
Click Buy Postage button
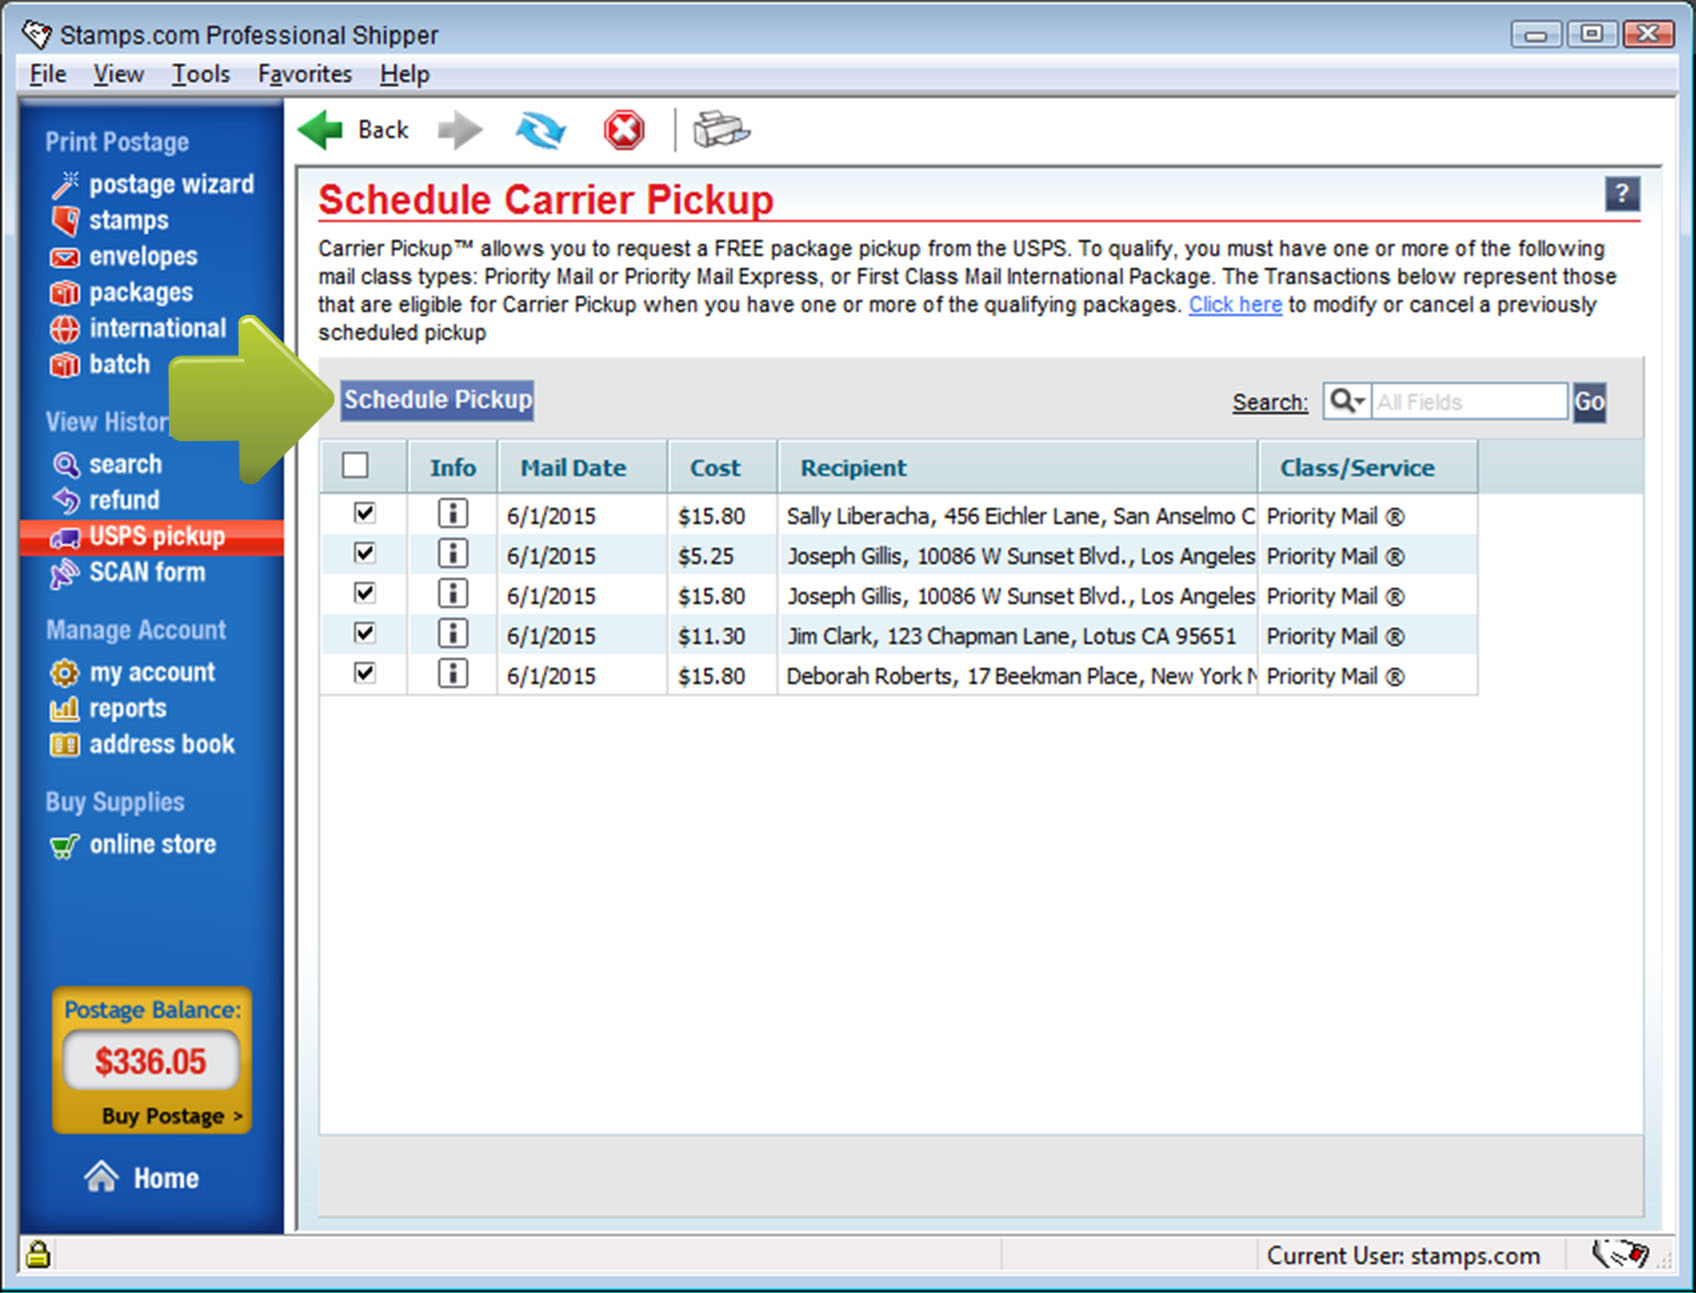(x=171, y=1116)
